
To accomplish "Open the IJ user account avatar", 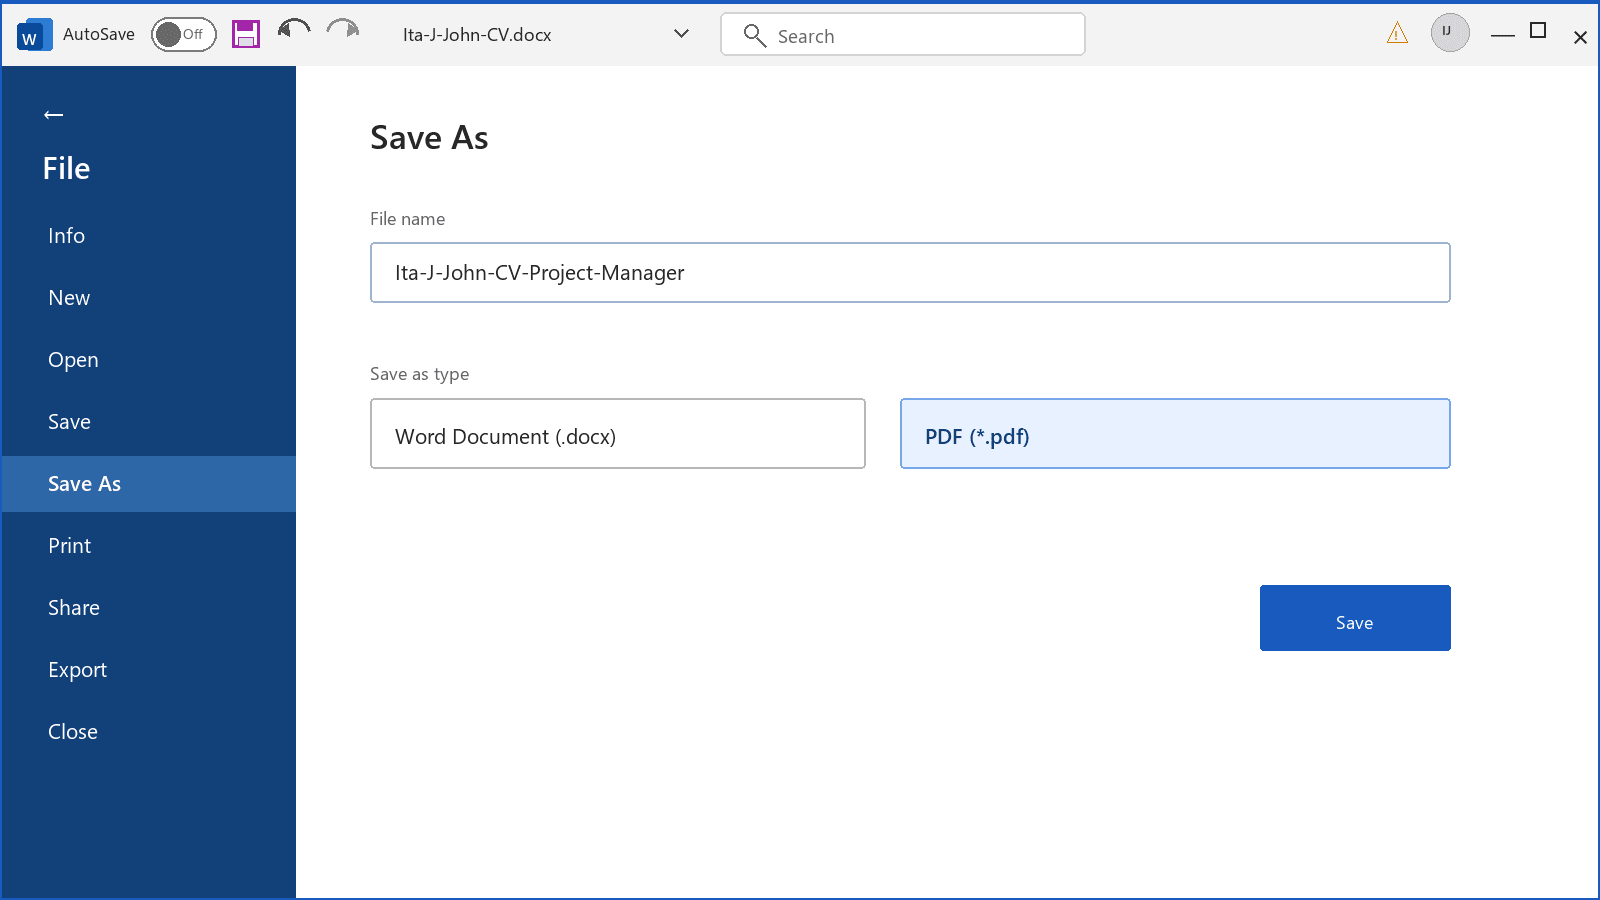I will 1450,33.
